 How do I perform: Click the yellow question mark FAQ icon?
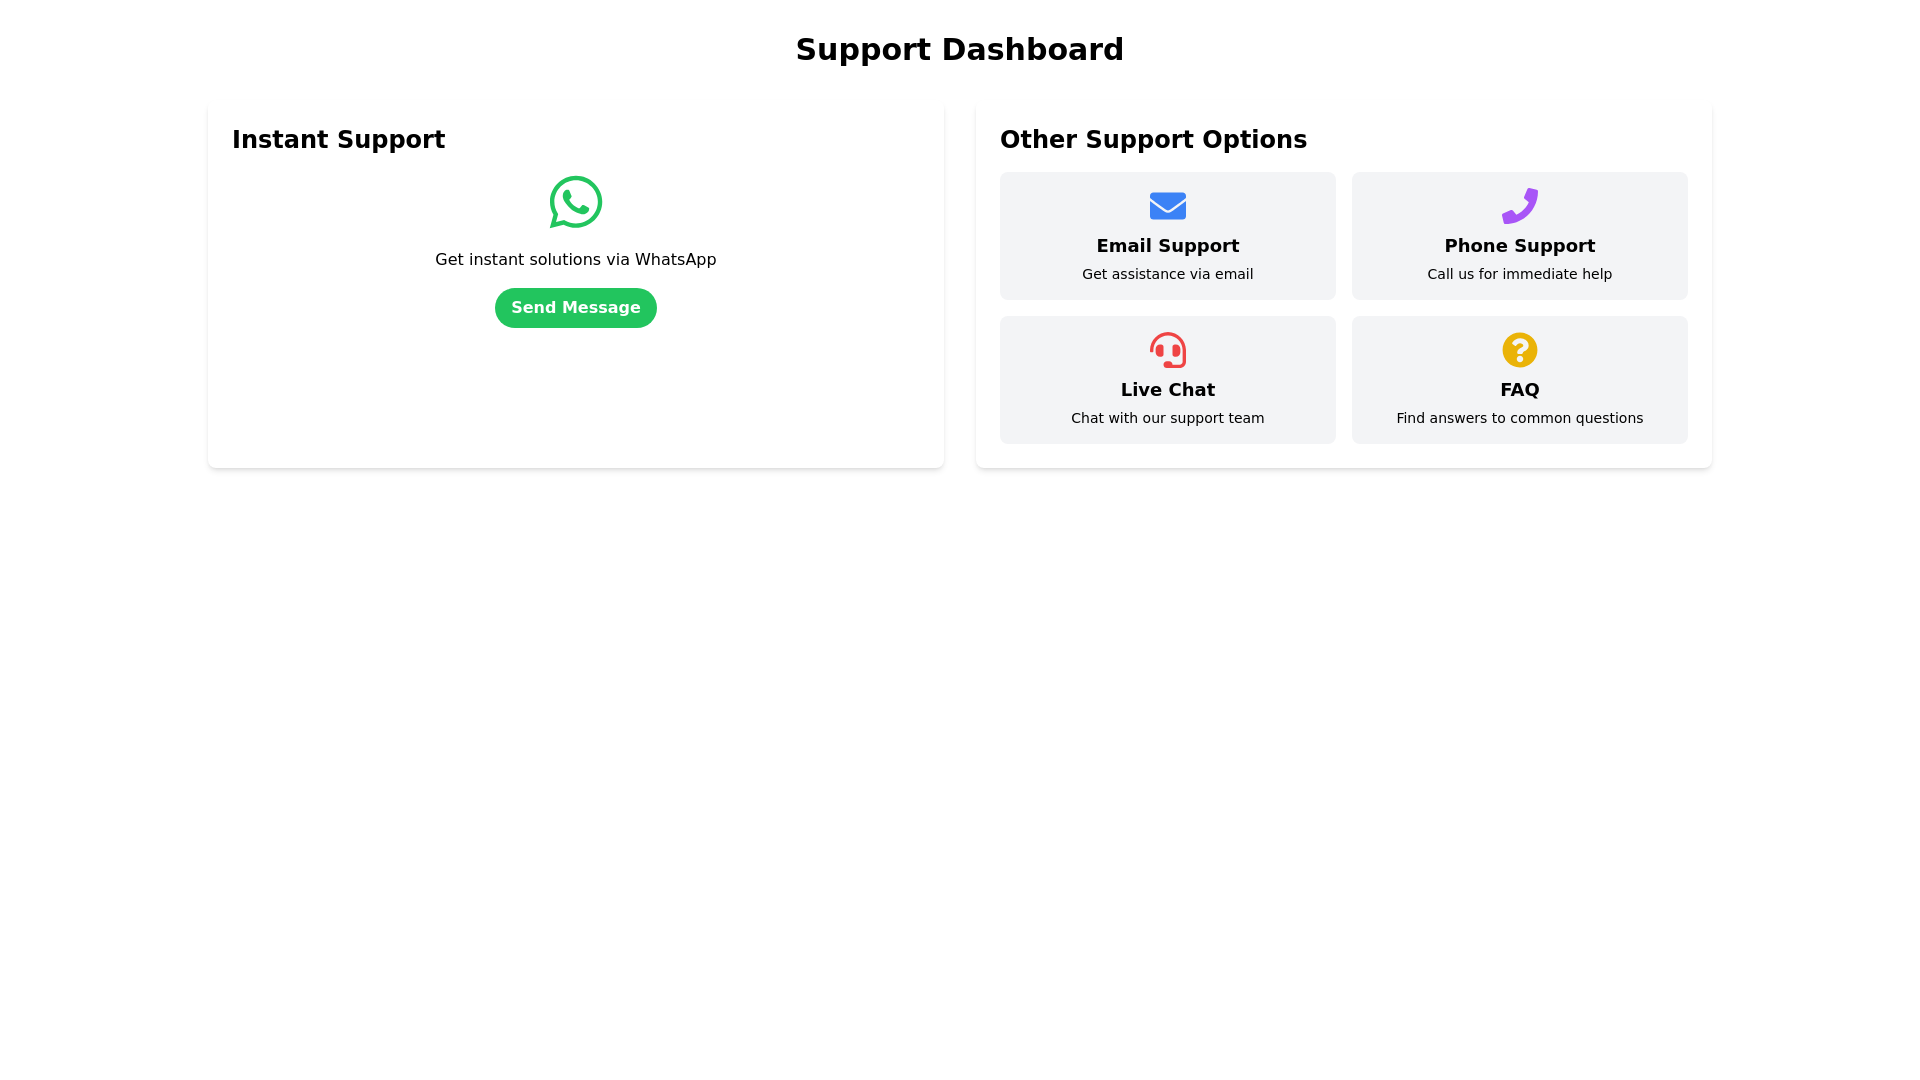click(1519, 350)
